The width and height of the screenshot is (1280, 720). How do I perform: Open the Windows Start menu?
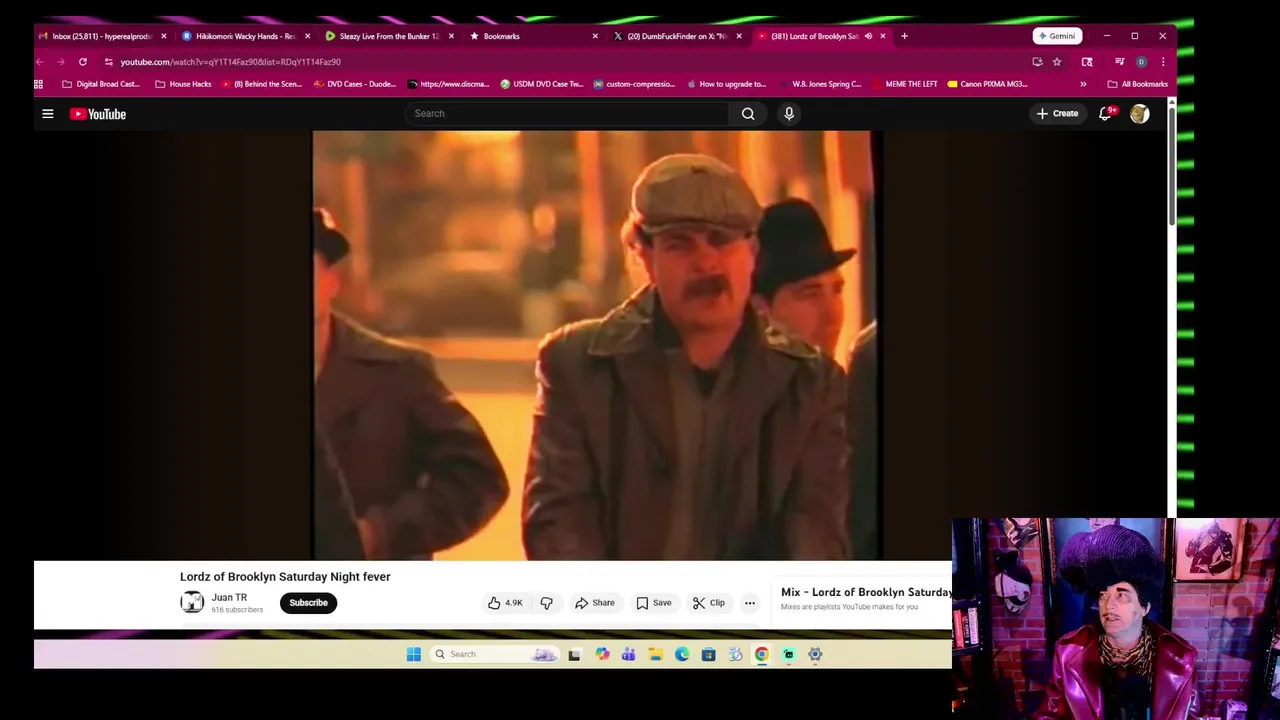(414, 654)
